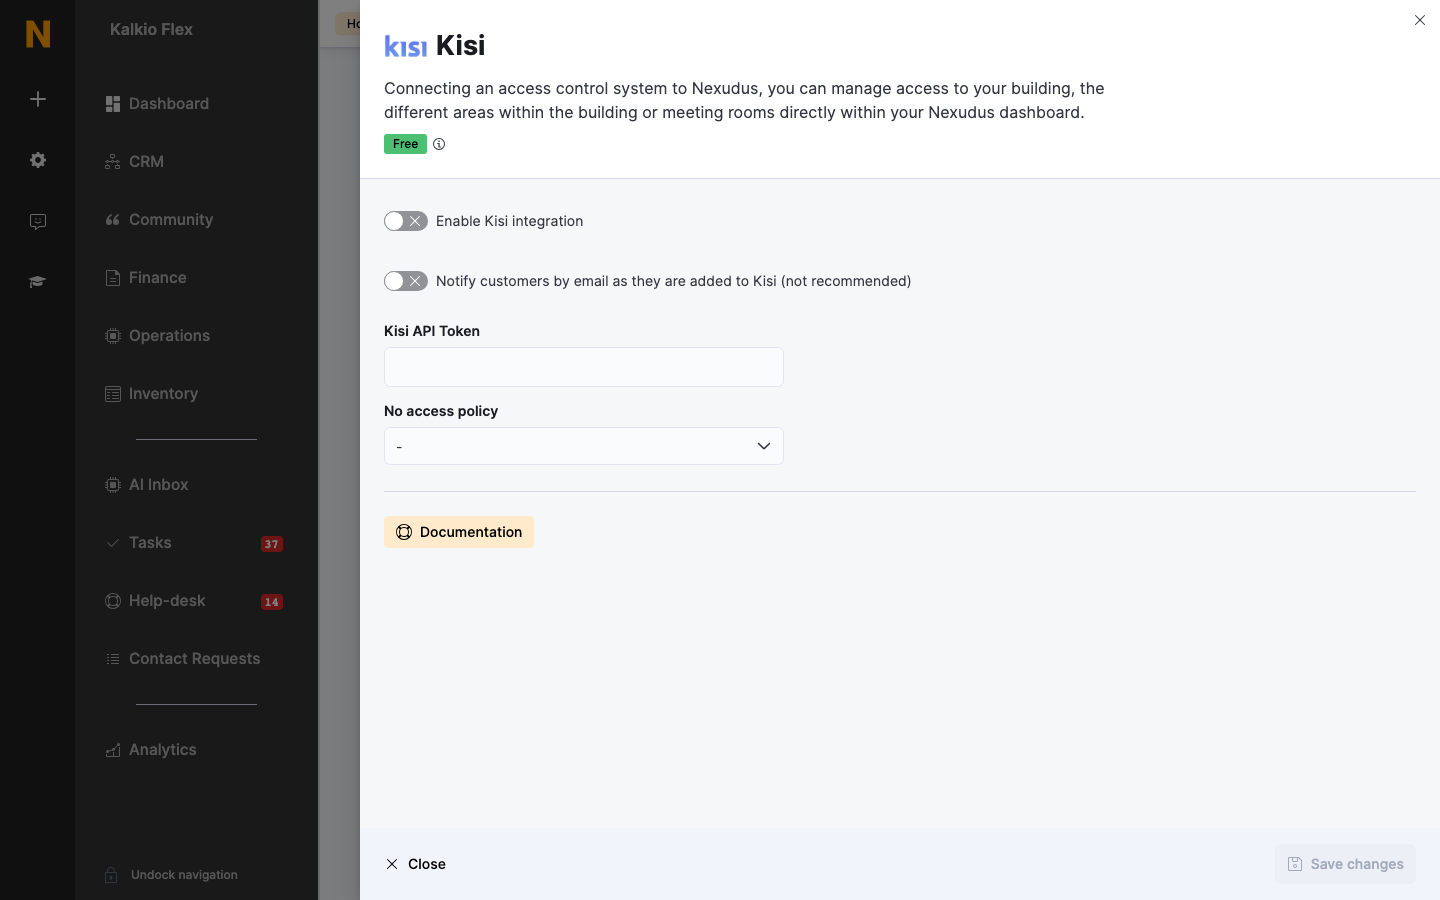
Task: Click the Tasks badge showing 37
Action: 272,544
